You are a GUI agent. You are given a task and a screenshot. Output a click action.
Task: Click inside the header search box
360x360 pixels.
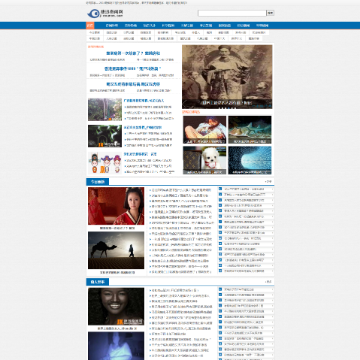point(232,13)
